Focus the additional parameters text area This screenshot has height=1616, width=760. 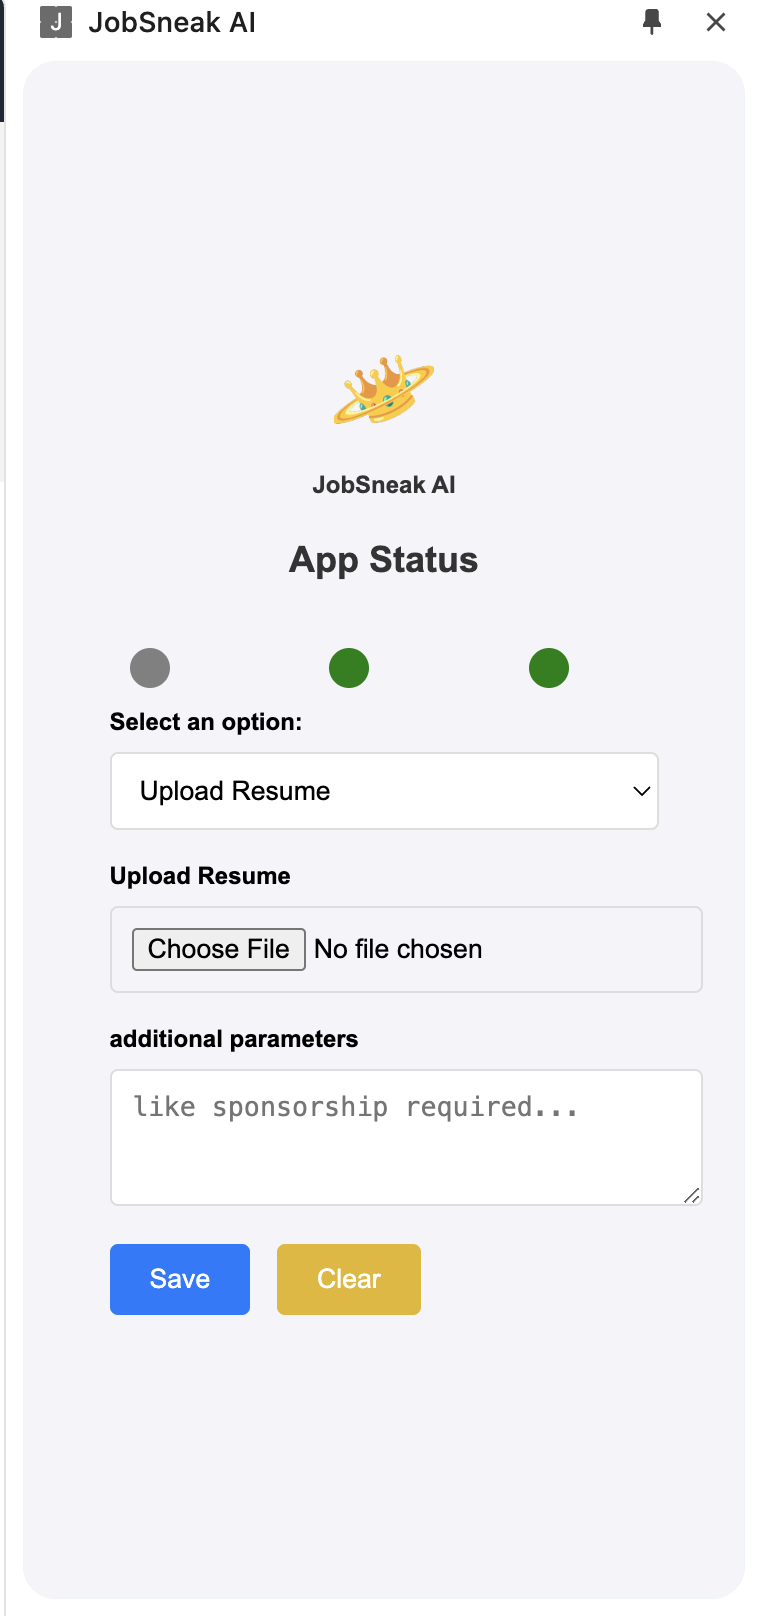tap(406, 1137)
